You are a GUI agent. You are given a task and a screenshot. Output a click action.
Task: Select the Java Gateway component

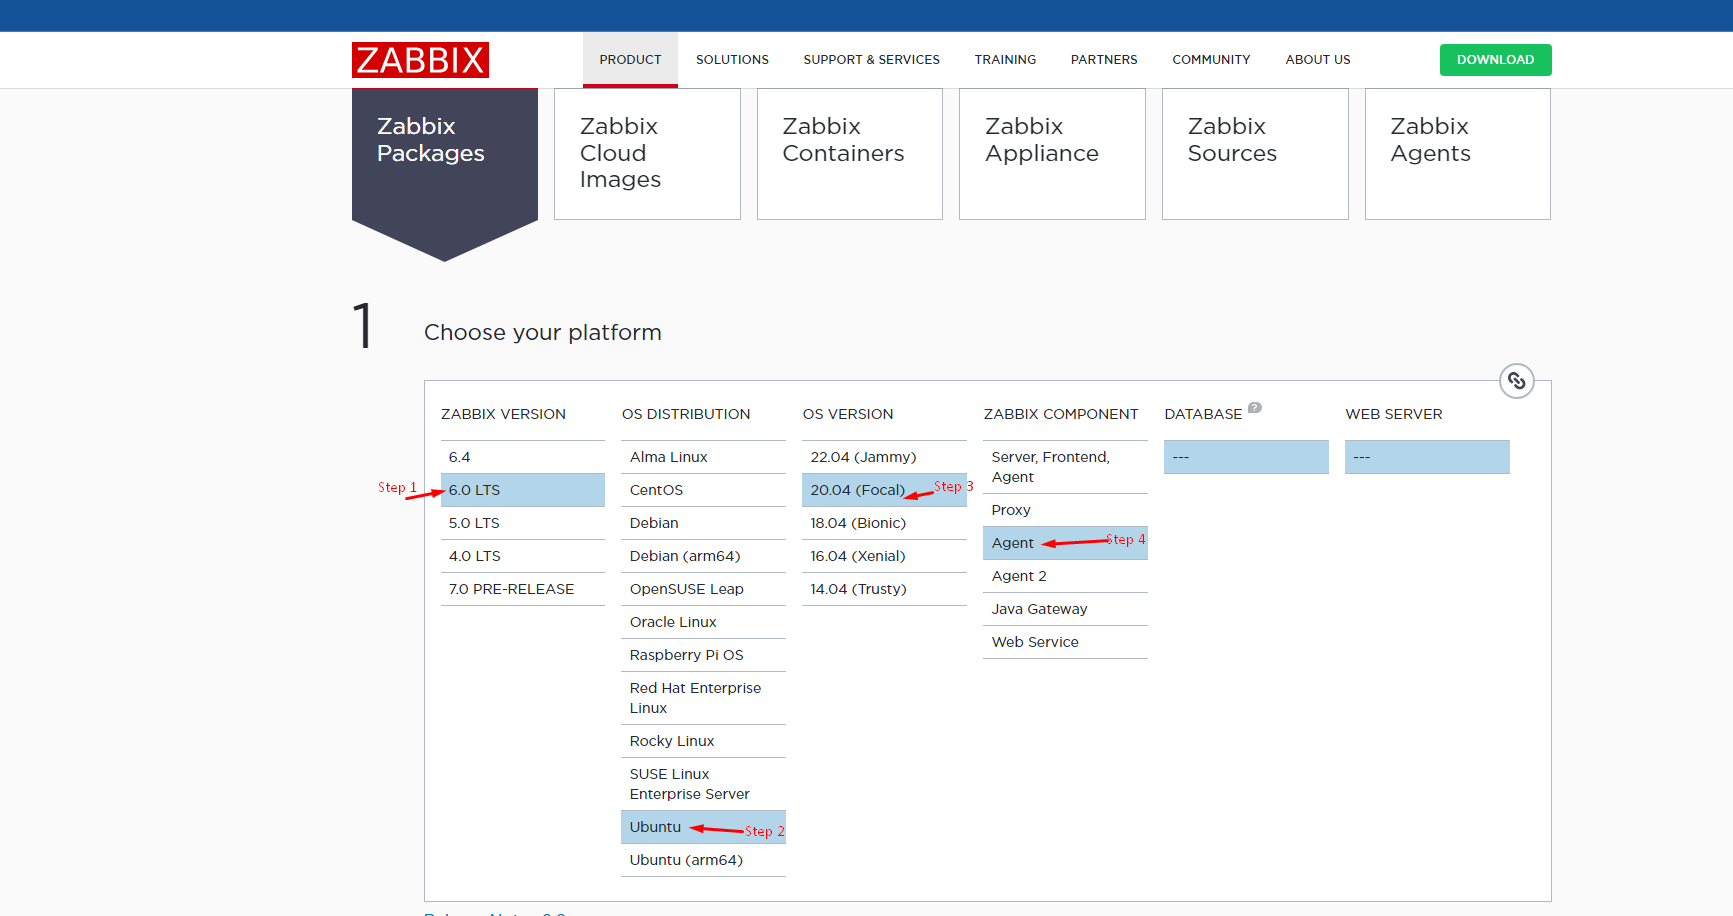tap(1065, 609)
